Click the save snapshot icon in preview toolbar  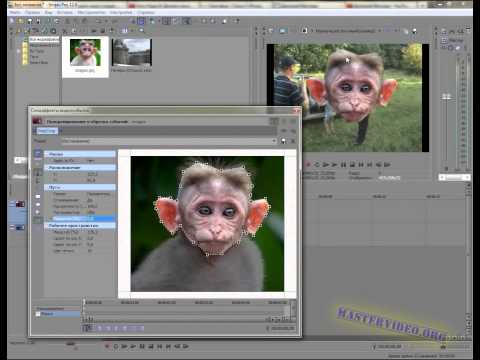(414, 31)
